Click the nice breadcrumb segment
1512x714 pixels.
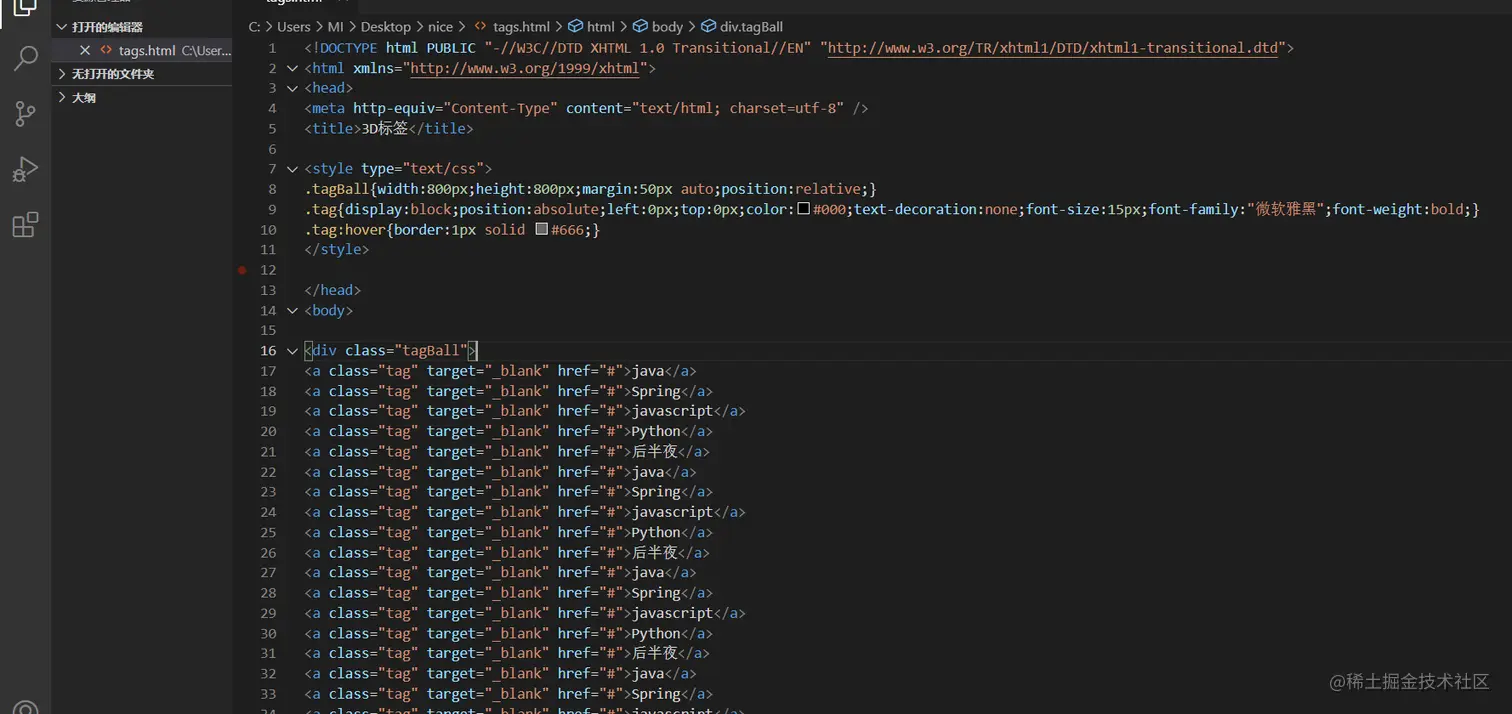(x=440, y=27)
